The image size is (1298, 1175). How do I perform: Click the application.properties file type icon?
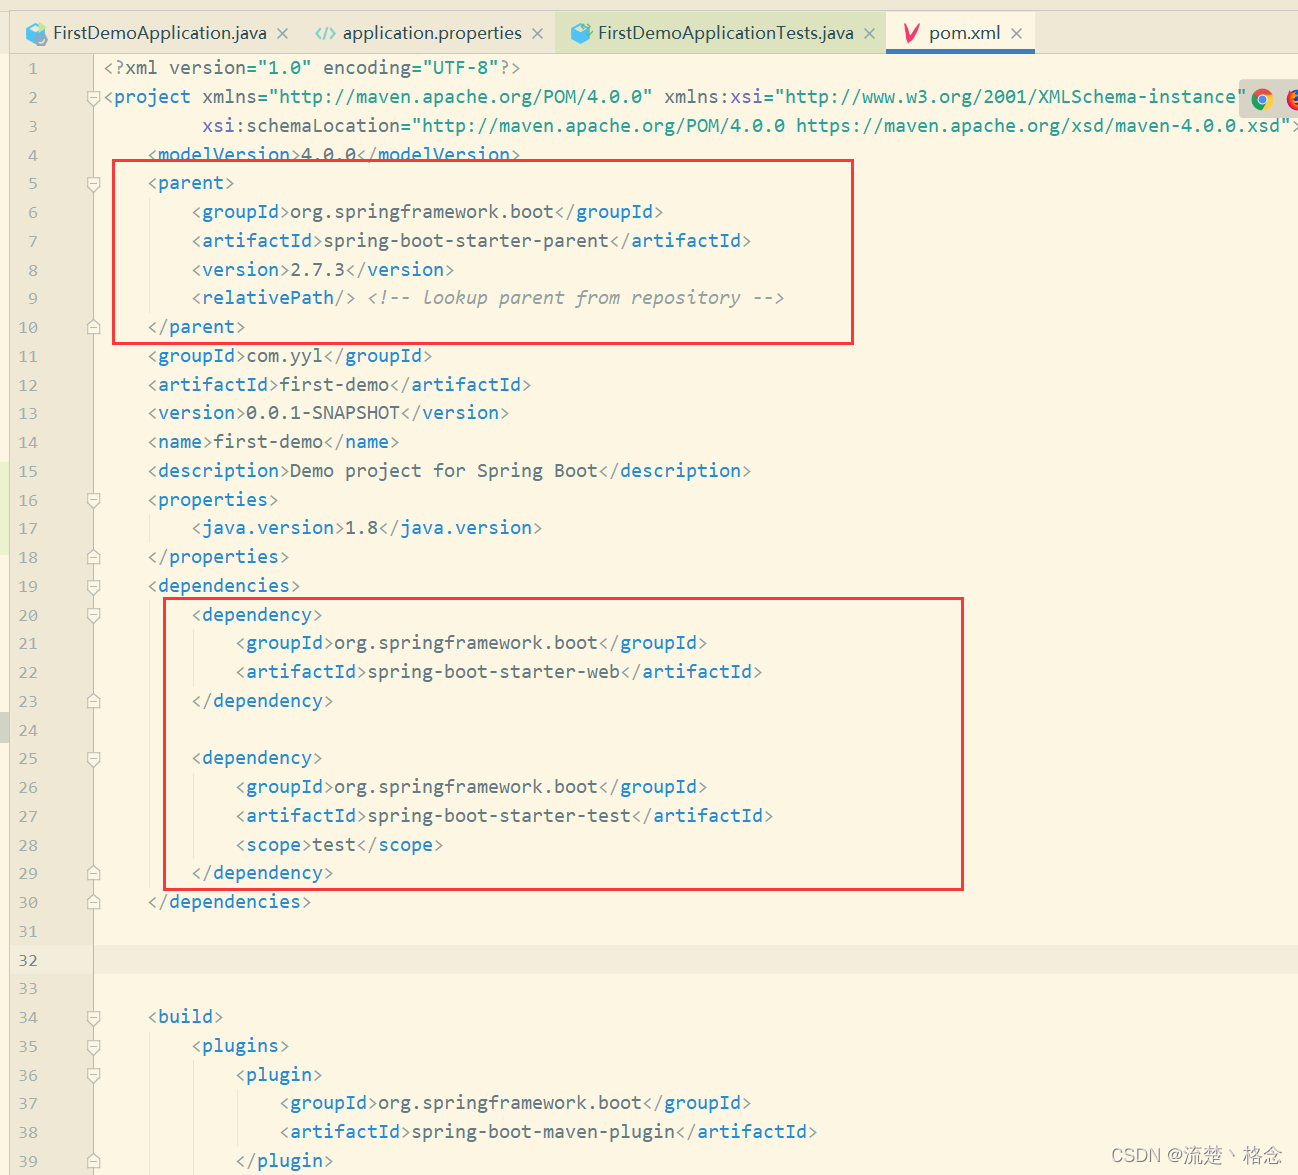tap(325, 34)
